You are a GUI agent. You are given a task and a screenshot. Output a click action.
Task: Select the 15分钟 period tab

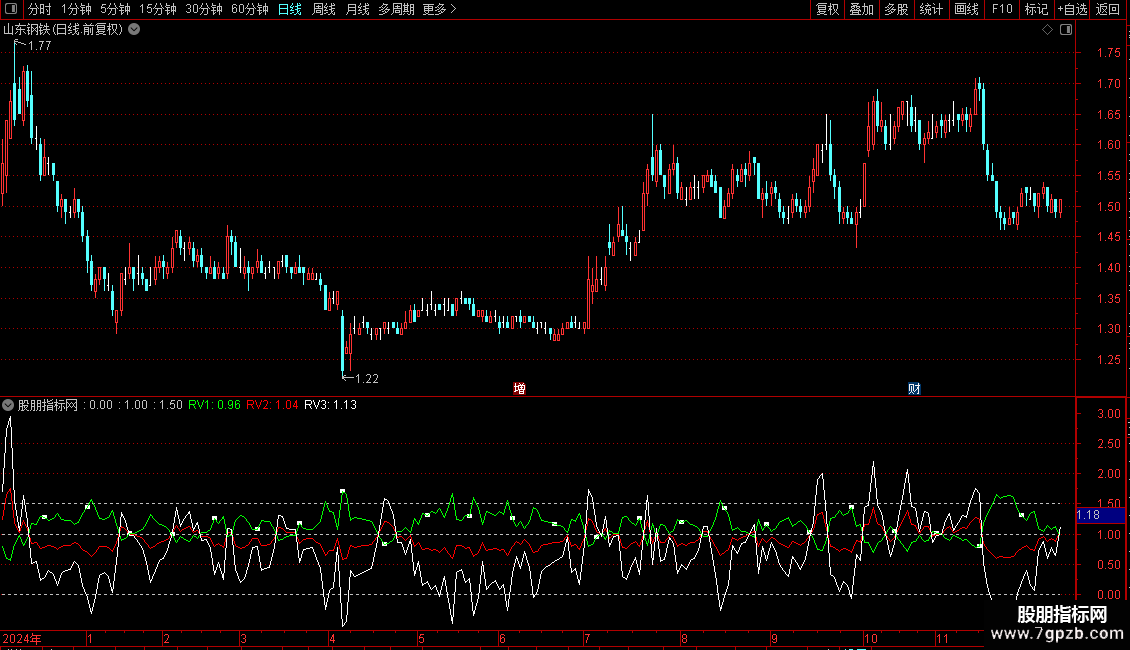[x=158, y=9]
